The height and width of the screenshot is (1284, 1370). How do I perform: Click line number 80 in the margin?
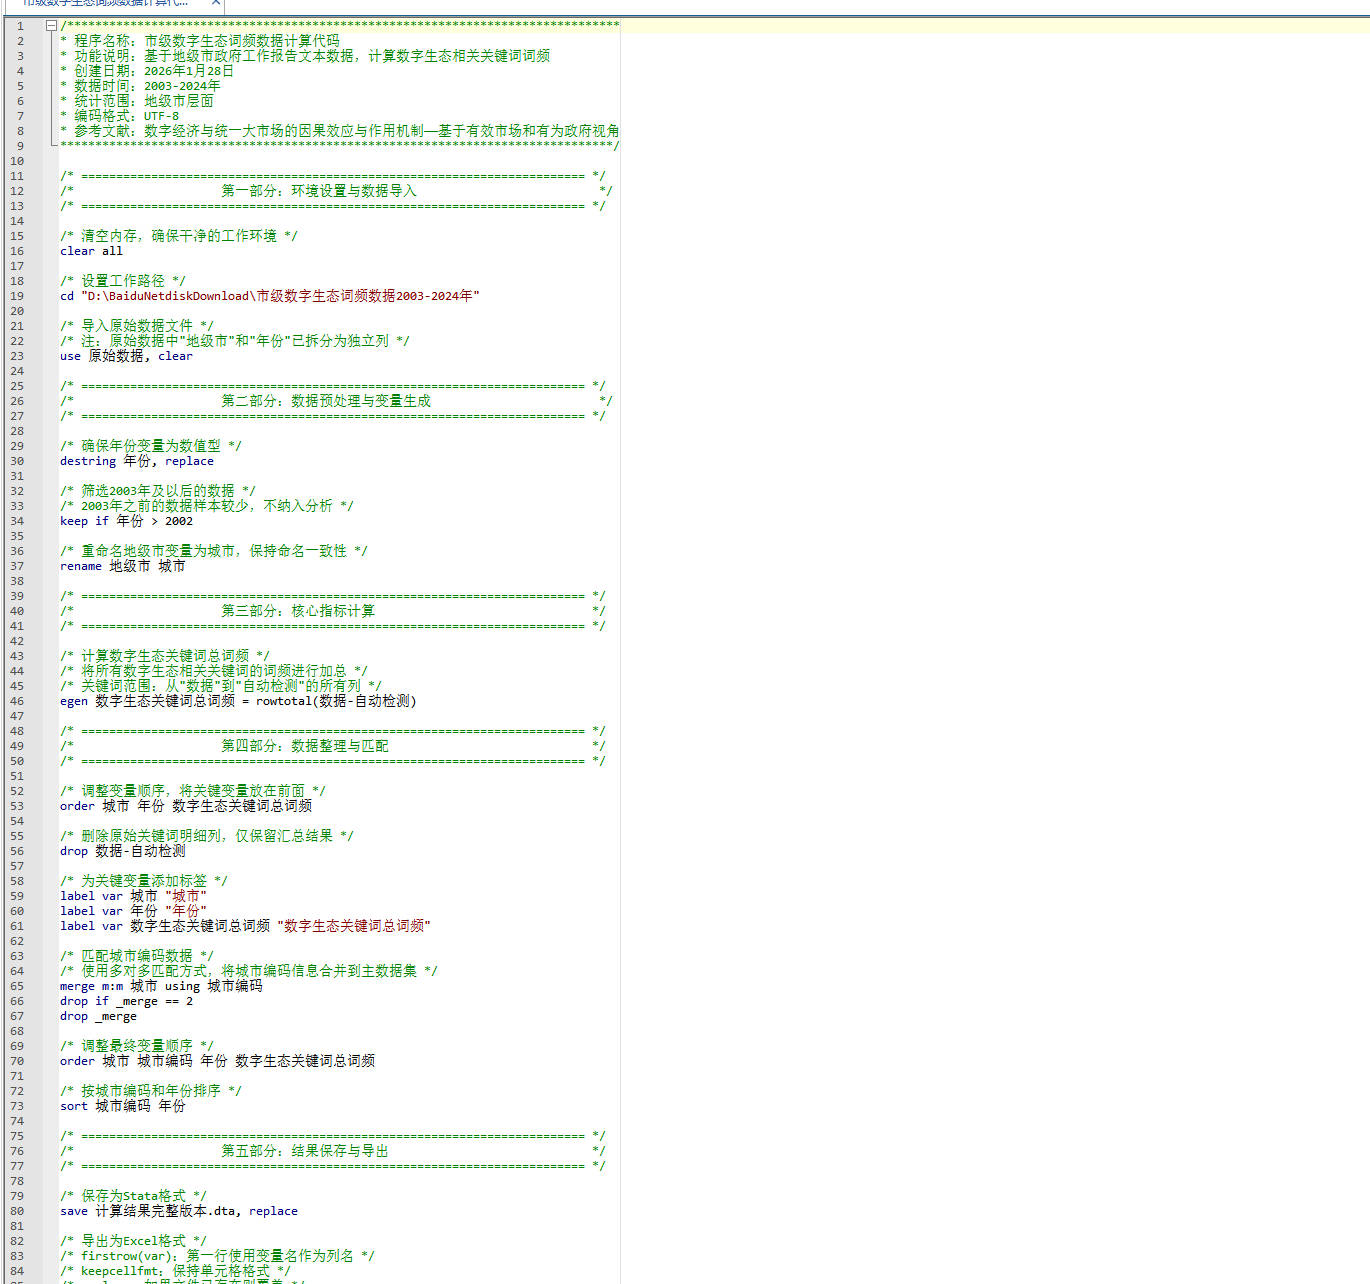tap(17, 1211)
